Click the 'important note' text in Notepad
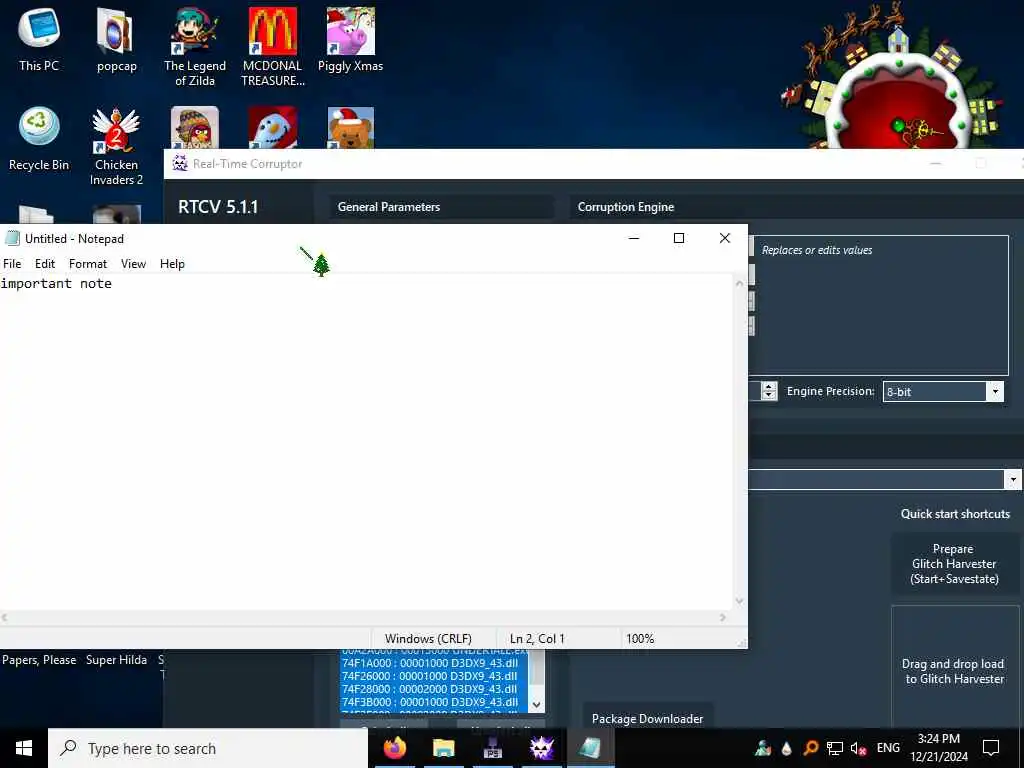 [x=56, y=283]
